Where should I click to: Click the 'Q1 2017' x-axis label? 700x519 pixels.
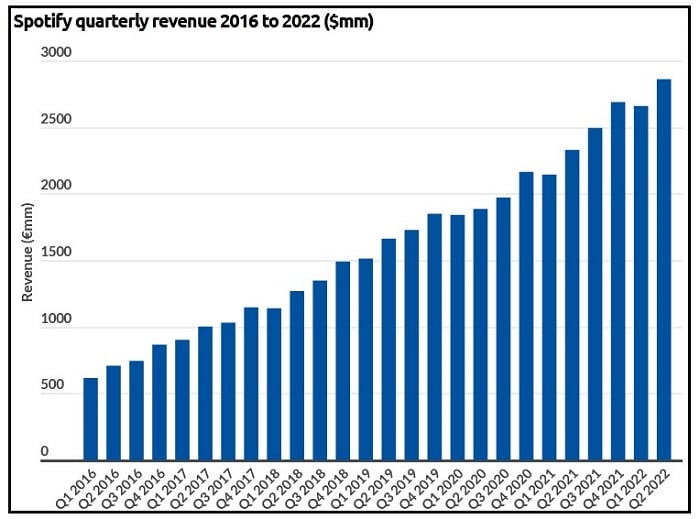(168, 489)
